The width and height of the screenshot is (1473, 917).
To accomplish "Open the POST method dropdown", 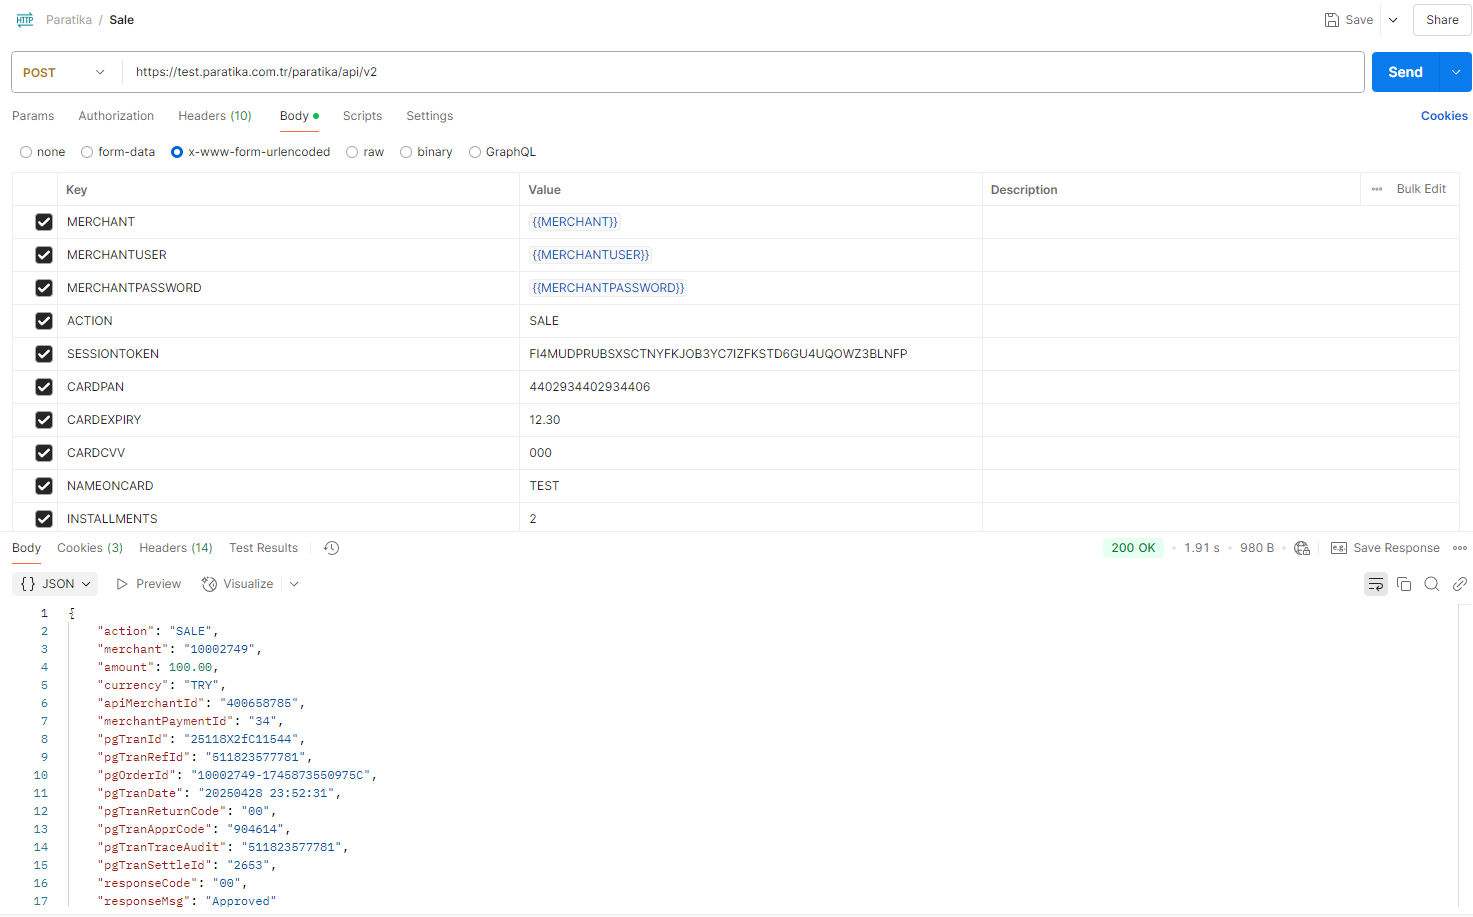I will click(65, 72).
